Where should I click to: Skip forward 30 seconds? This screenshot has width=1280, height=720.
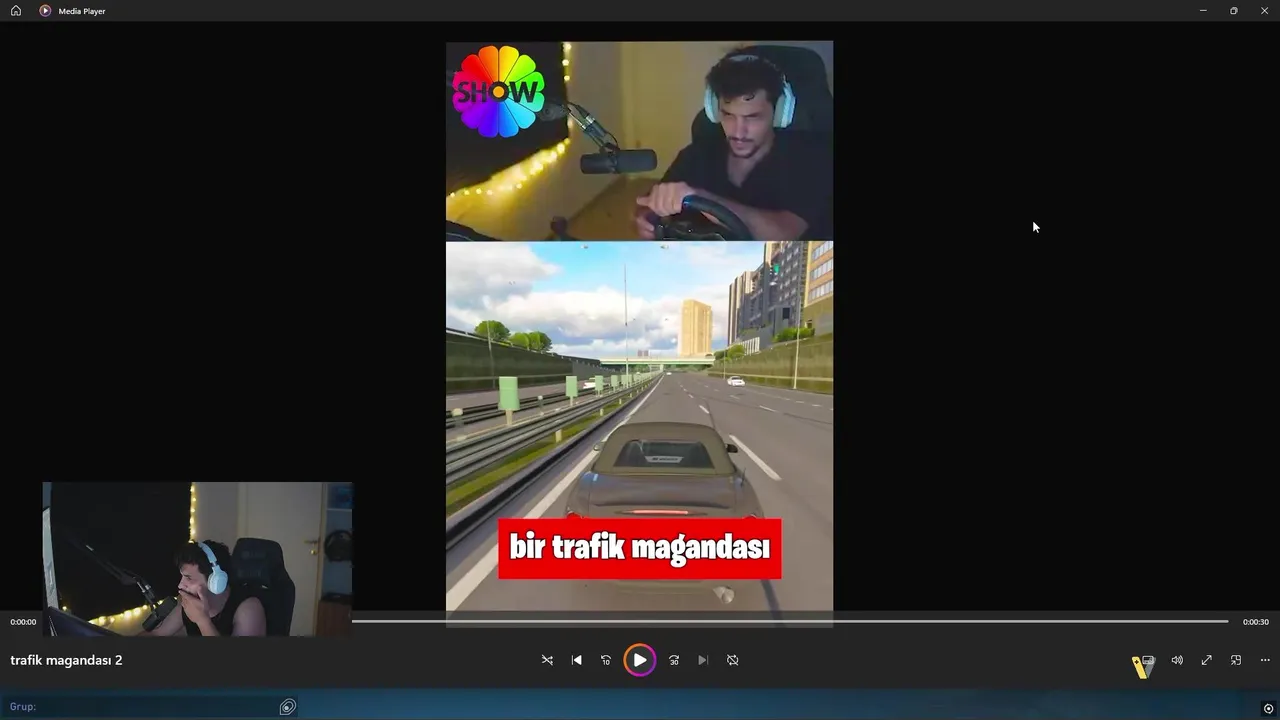click(674, 660)
